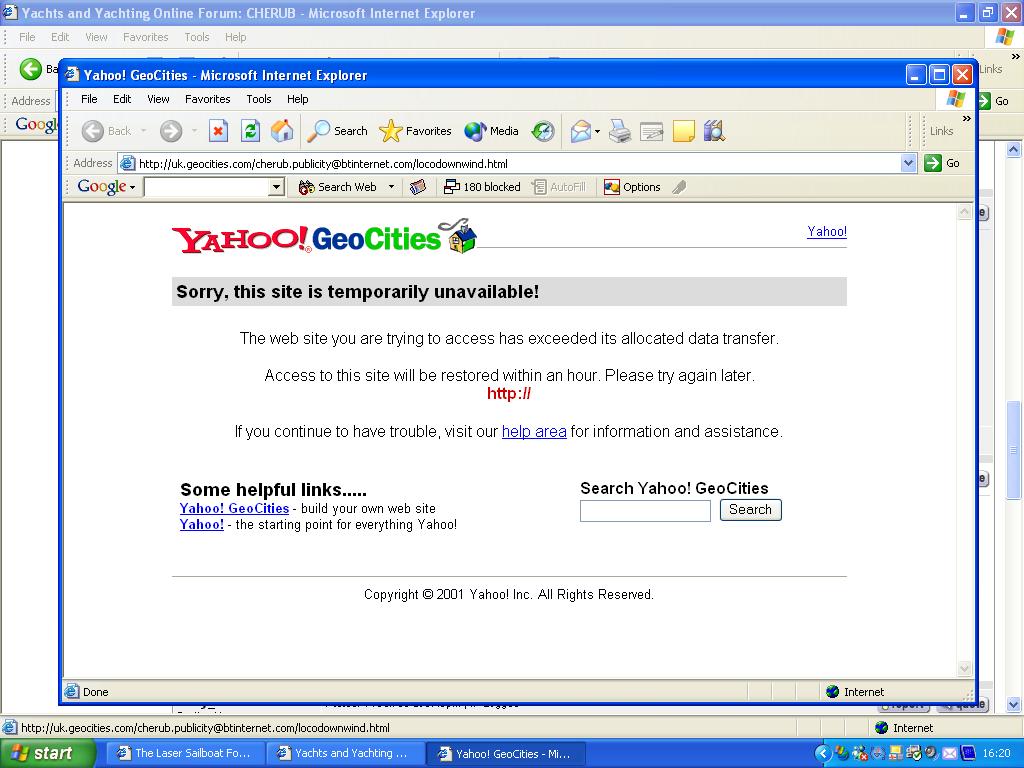
Task: Click the AutoFill toolbar button
Action: (x=559, y=187)
